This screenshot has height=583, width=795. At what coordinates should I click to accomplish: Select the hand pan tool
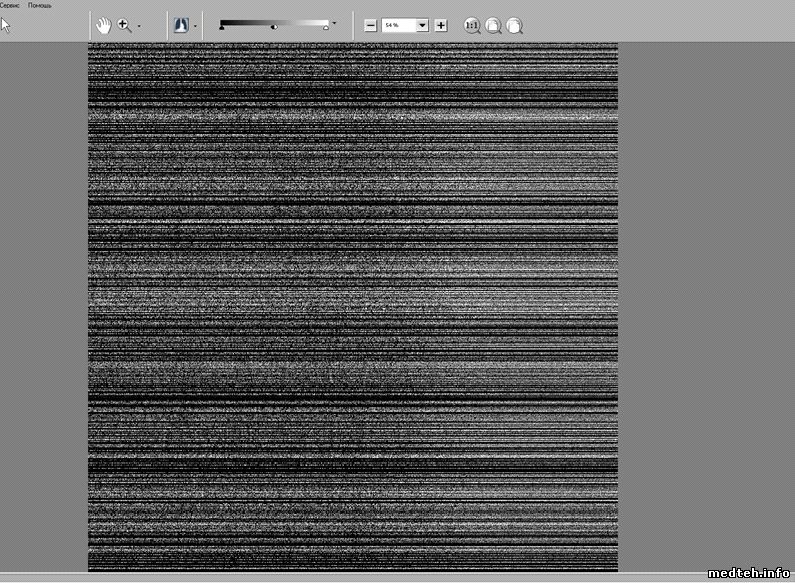(x=103, y=25)
